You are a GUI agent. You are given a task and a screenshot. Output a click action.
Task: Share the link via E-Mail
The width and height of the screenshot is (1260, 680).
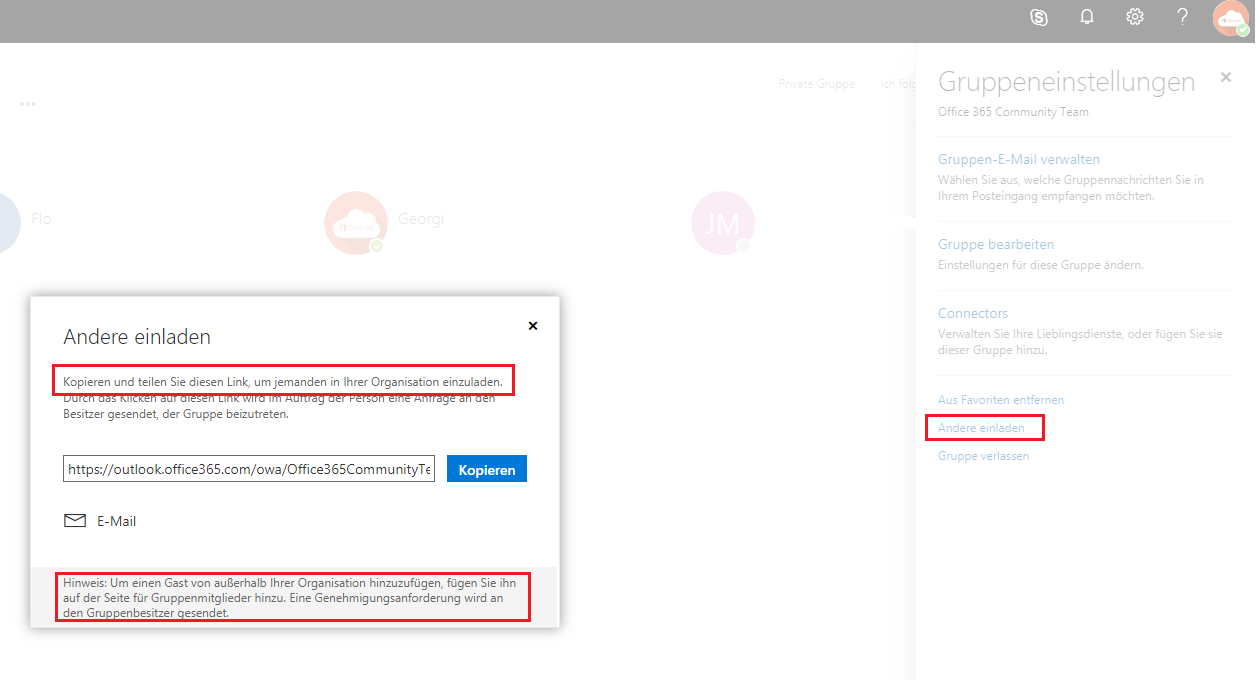116,521
